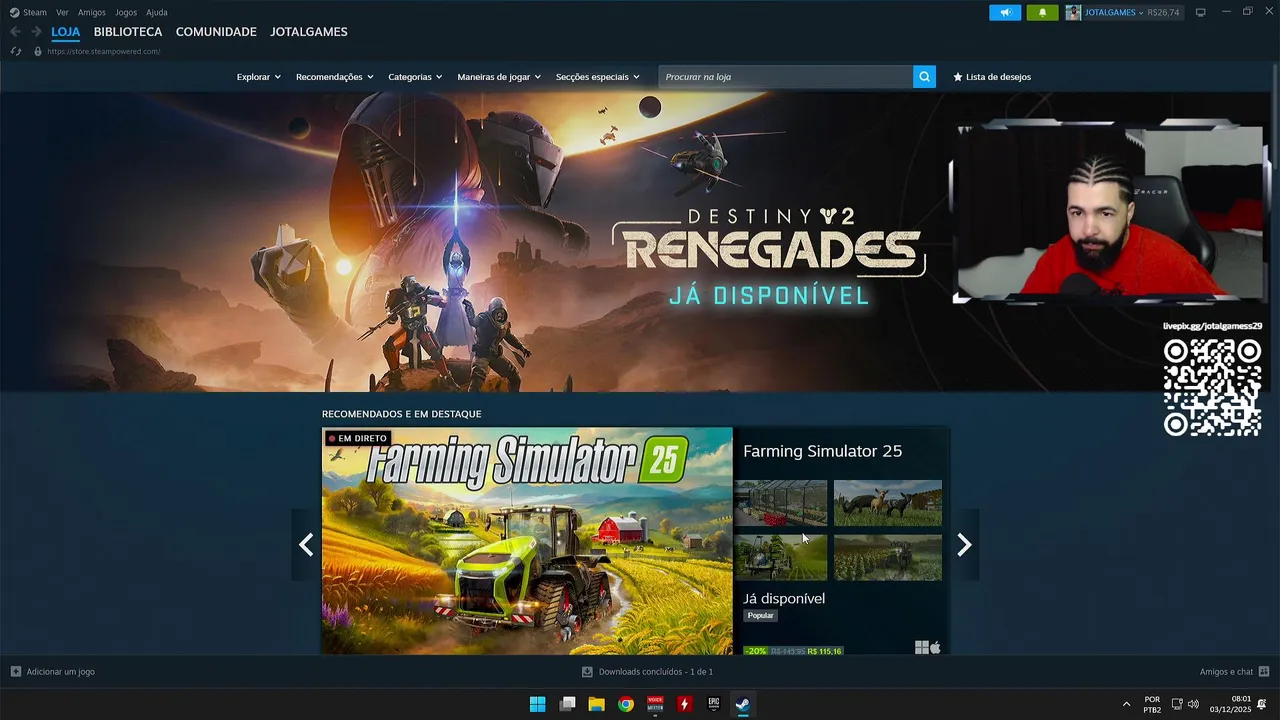This screenshot has height=720, width=1280.
Task: Click Adicionar um jogo
Action: tap(61, 671)
